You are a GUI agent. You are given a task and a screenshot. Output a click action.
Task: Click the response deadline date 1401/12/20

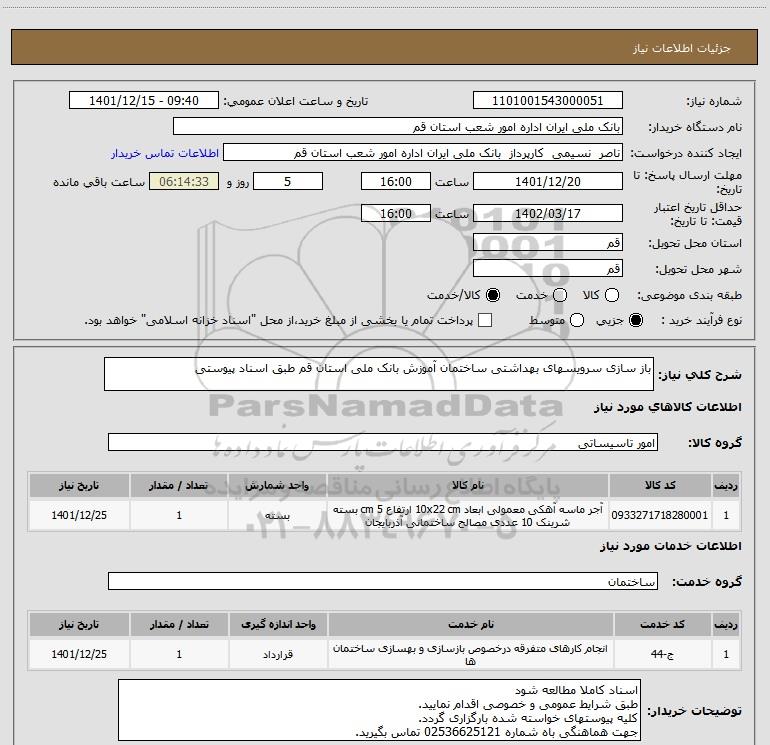(x=548, y=181)
